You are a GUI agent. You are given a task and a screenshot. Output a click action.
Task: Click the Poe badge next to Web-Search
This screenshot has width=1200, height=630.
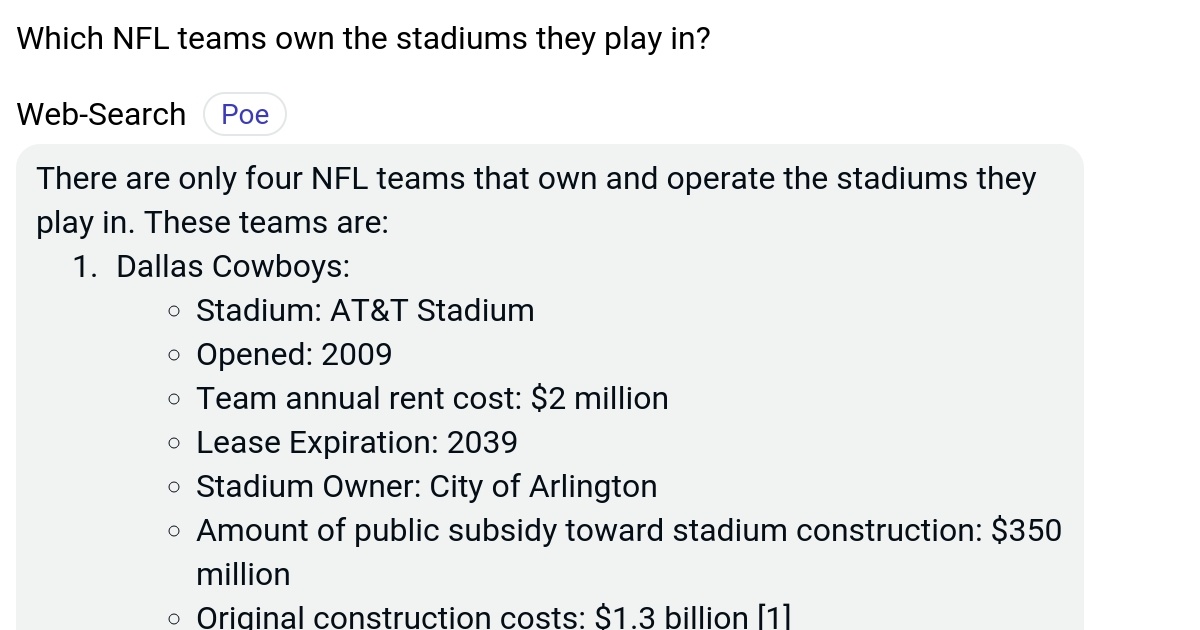[x=244, y=114]
